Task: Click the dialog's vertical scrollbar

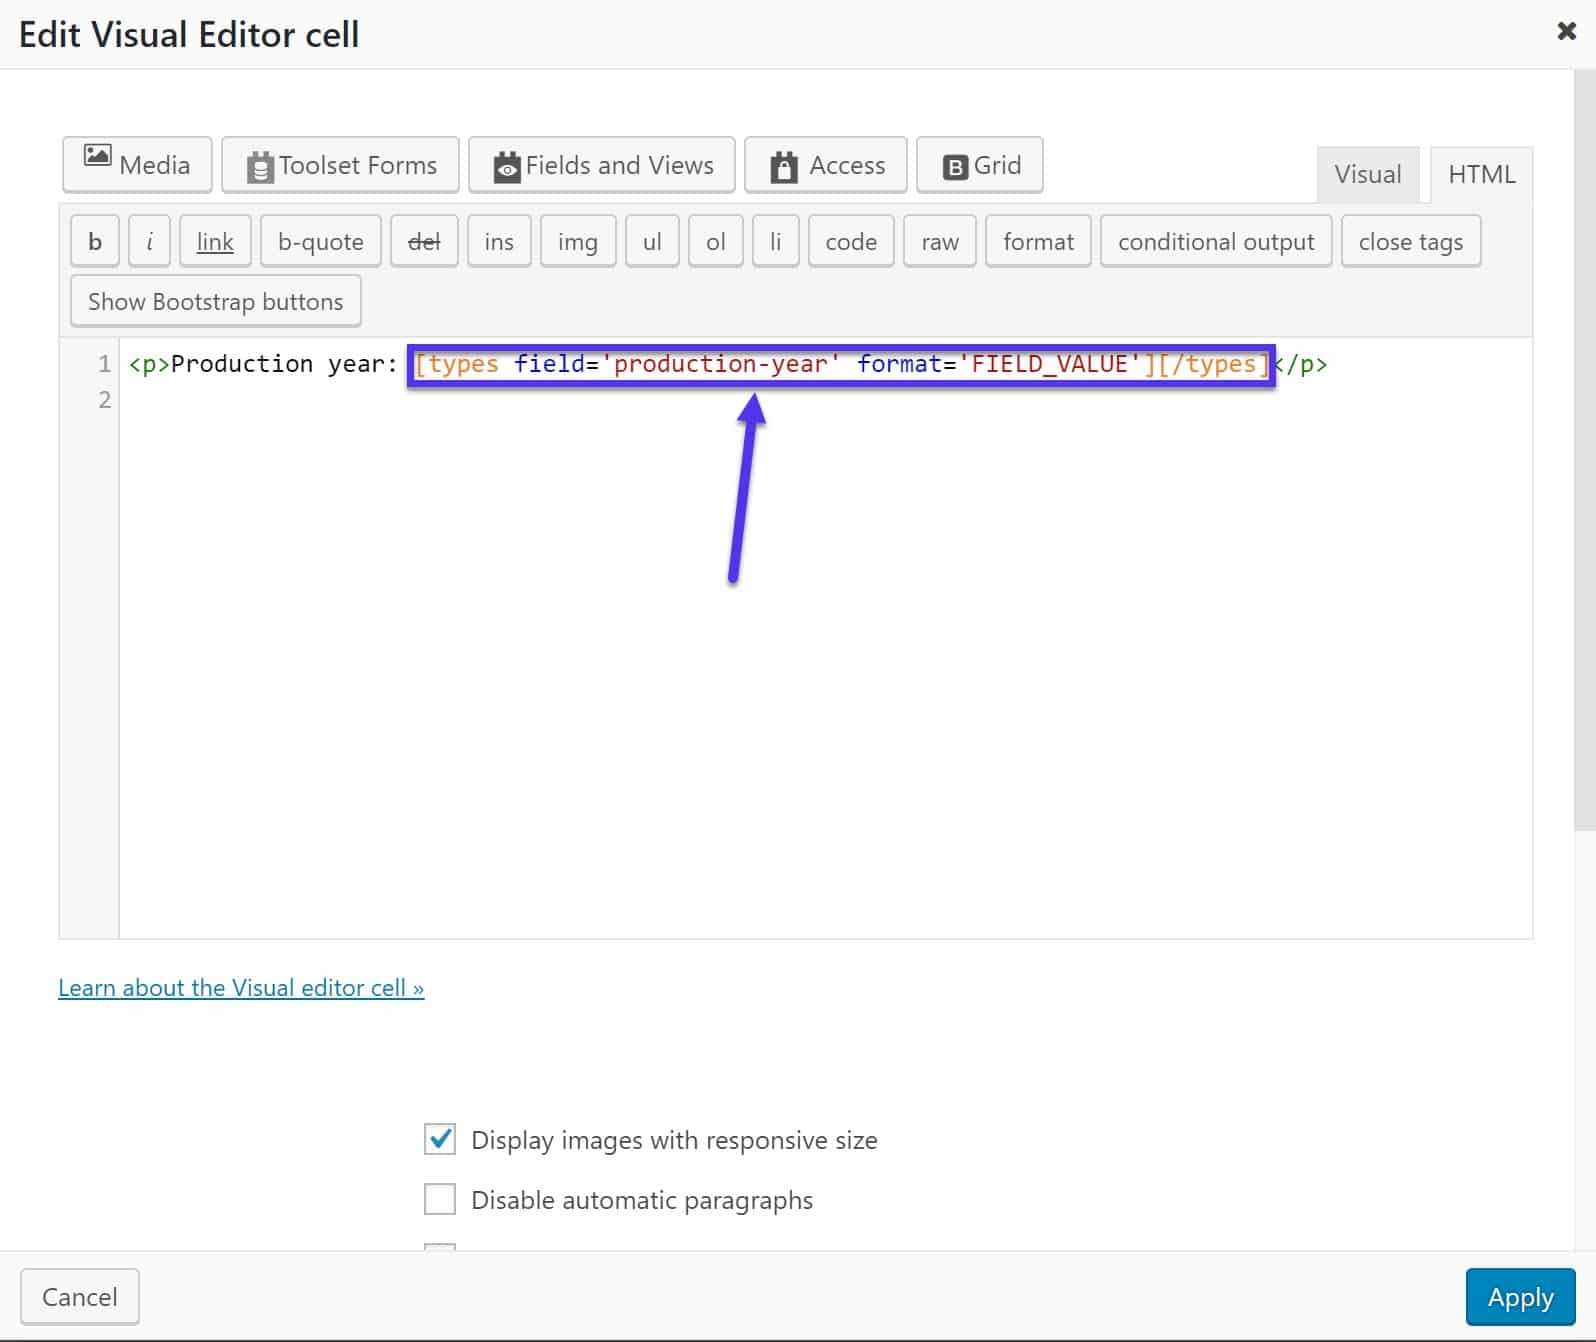Action: pos(1584,450)
